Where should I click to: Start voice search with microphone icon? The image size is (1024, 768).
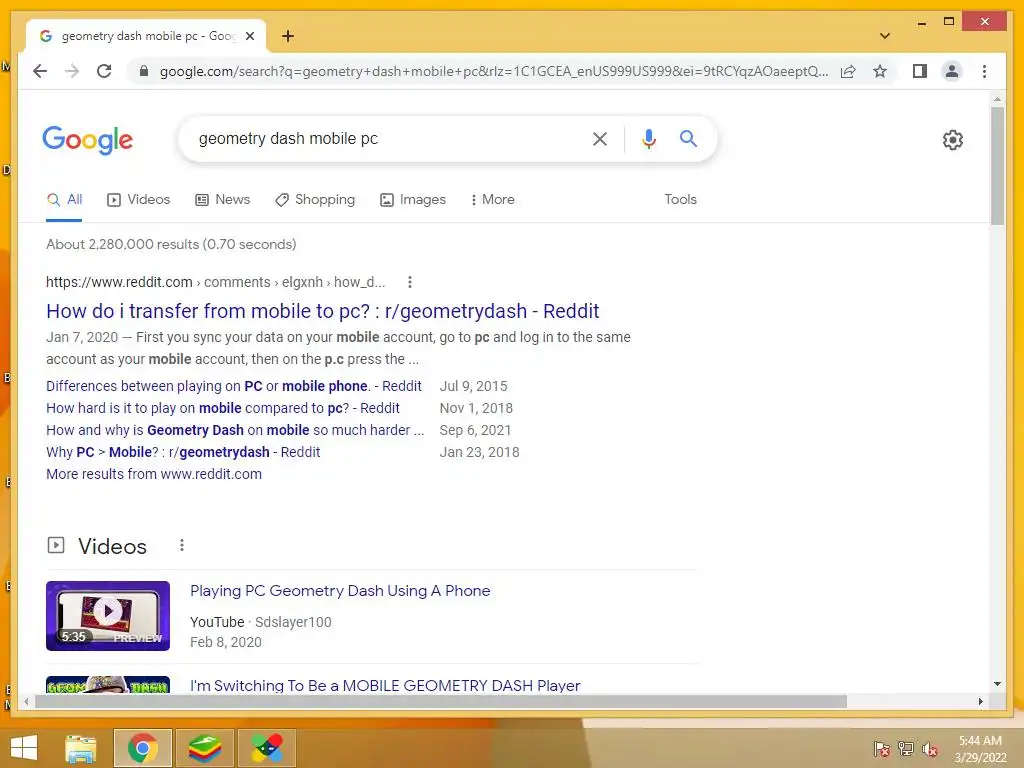[648, 138]
